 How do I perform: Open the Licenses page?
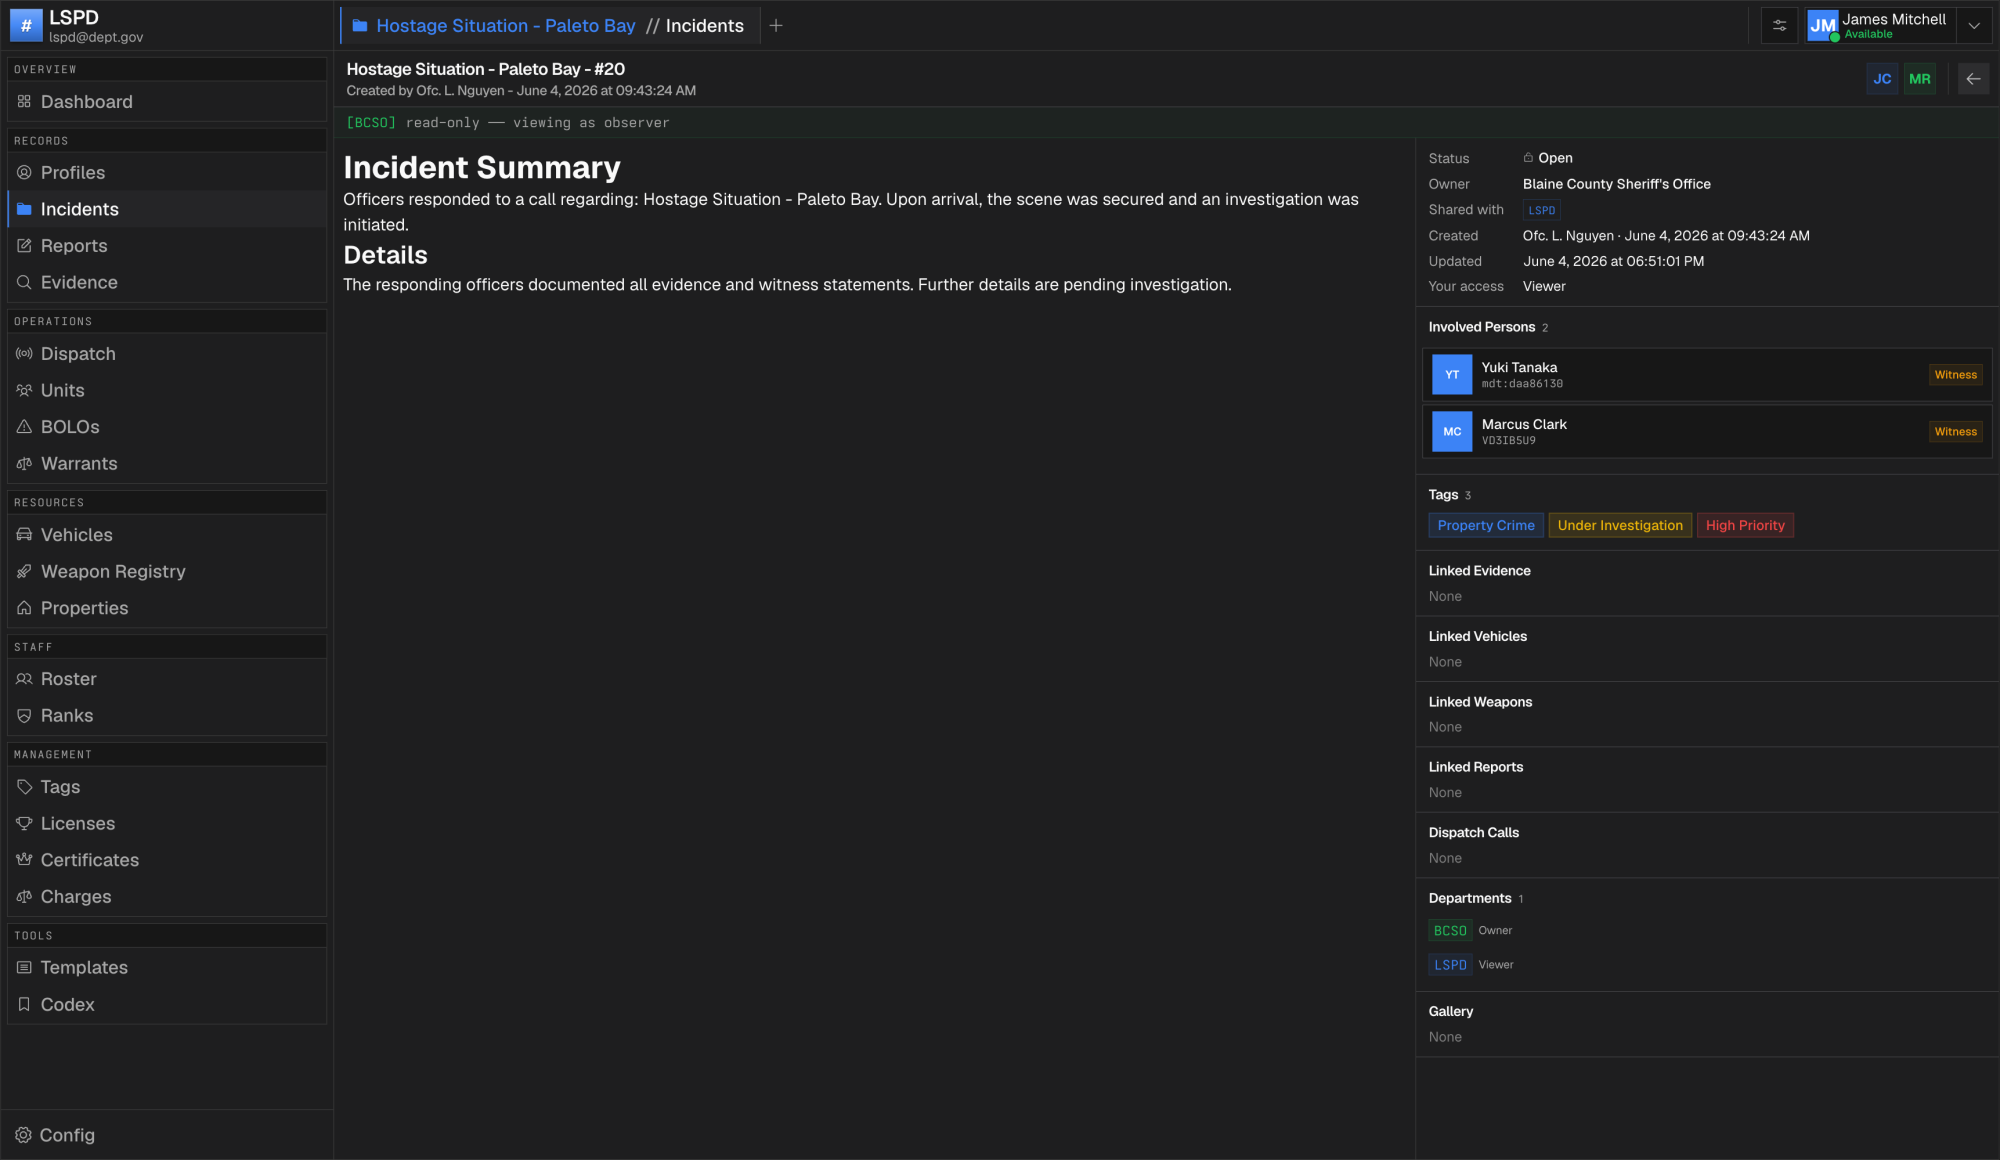[x=167, y=824]
